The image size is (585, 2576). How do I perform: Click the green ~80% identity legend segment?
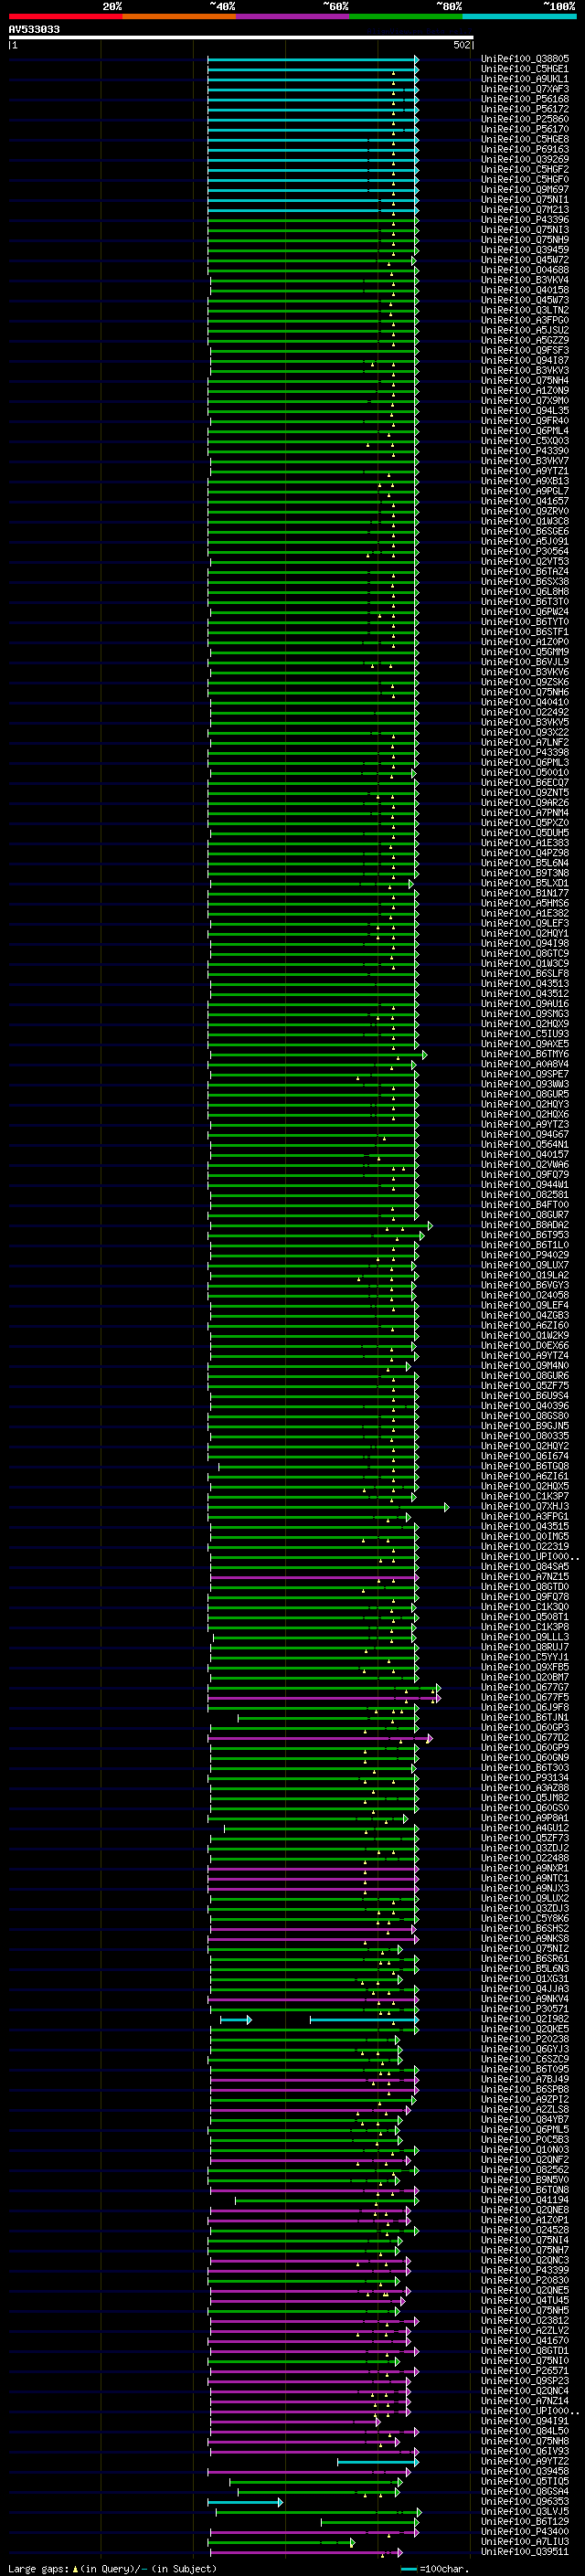pos(406,16)
